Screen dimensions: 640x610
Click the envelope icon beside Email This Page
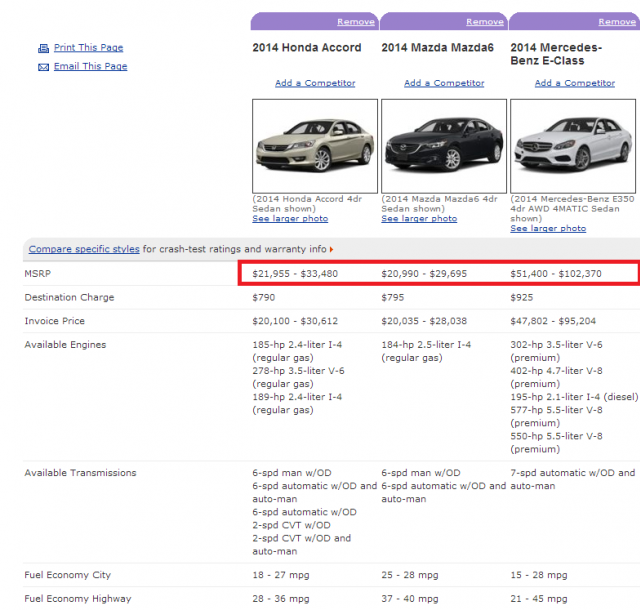pos(43,67)
